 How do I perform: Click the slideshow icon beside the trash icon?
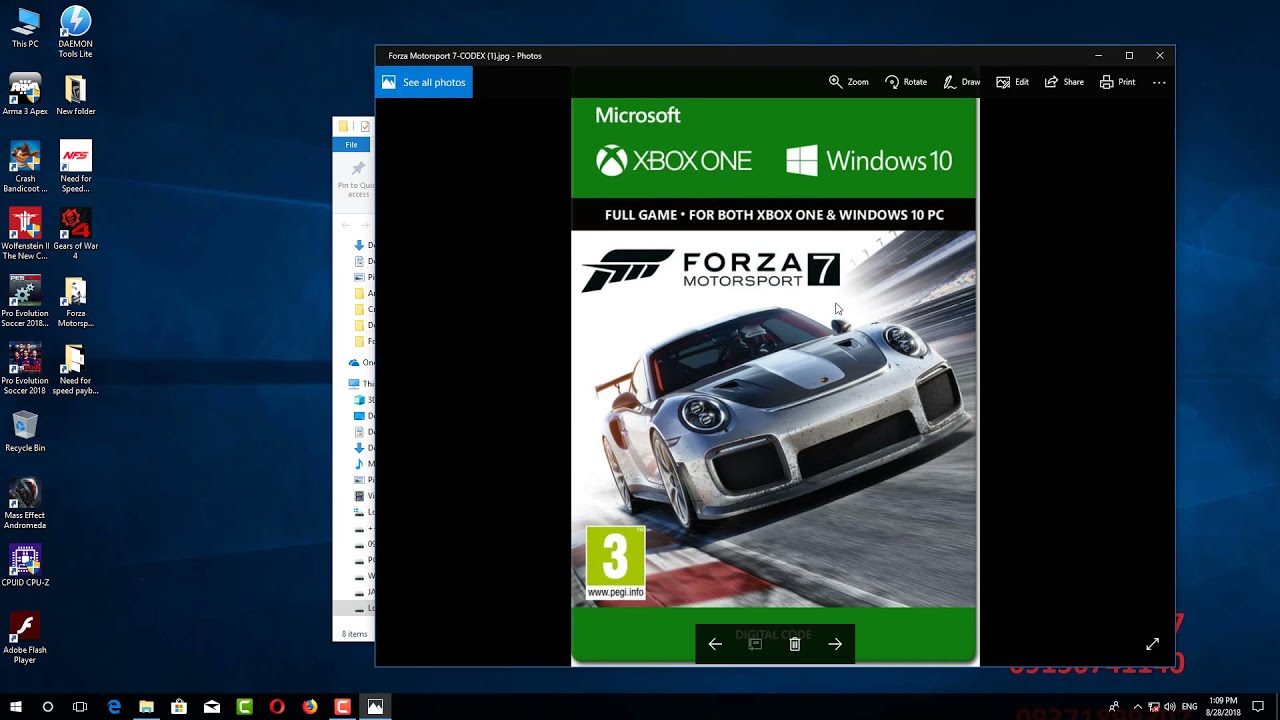click(x=755, y=644)
